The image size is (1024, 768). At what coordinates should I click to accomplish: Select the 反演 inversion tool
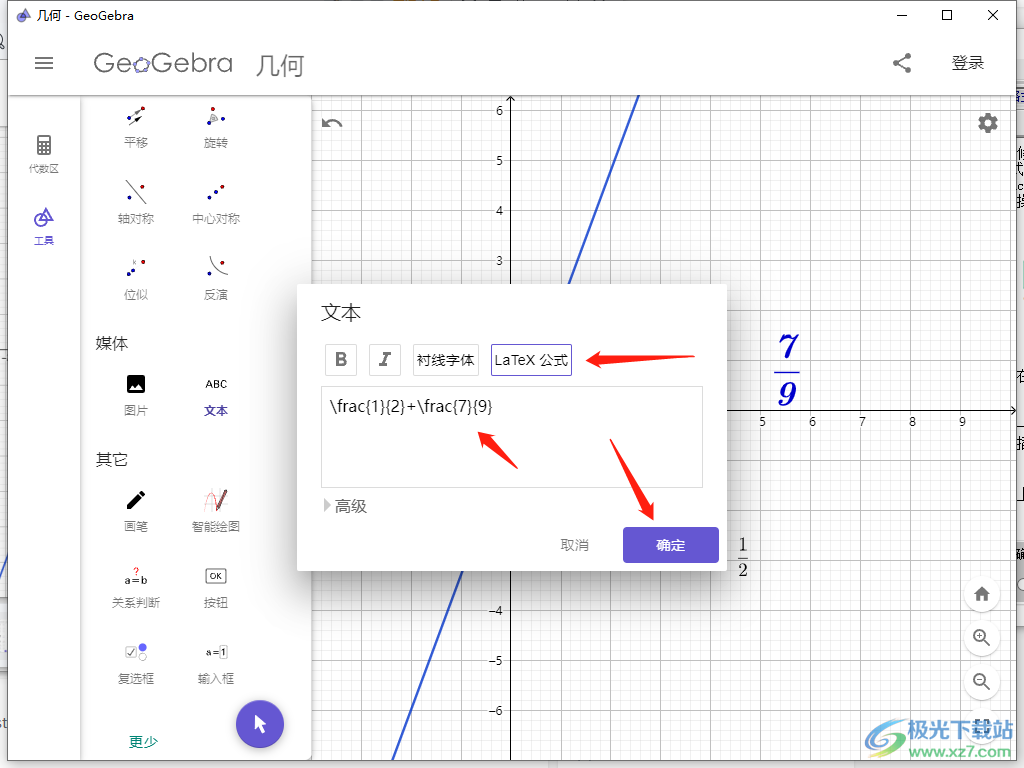216,279
